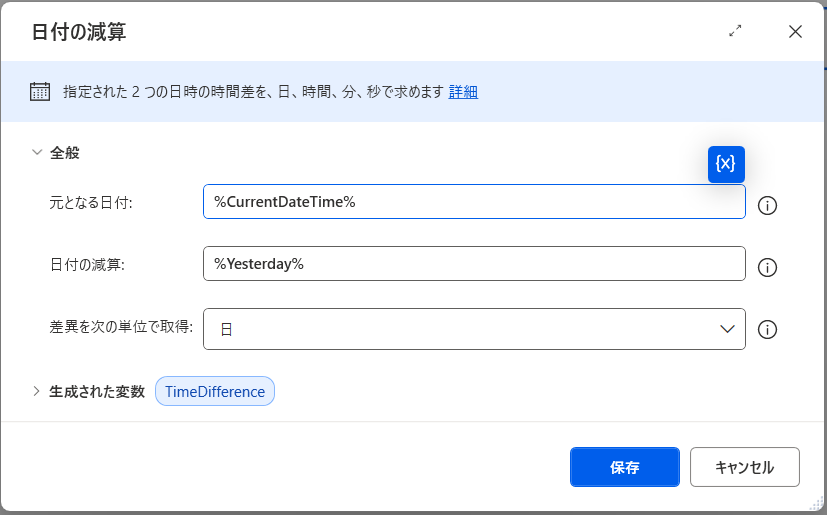The image size is (827, 515).
Task: Collapse the 全般 section chevron
Action: (38, 153)
